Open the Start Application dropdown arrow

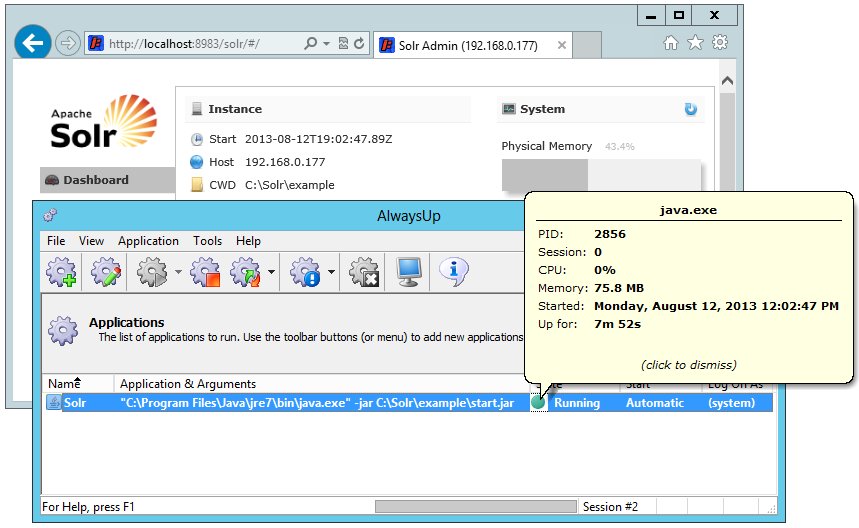(x=178, y=272)
